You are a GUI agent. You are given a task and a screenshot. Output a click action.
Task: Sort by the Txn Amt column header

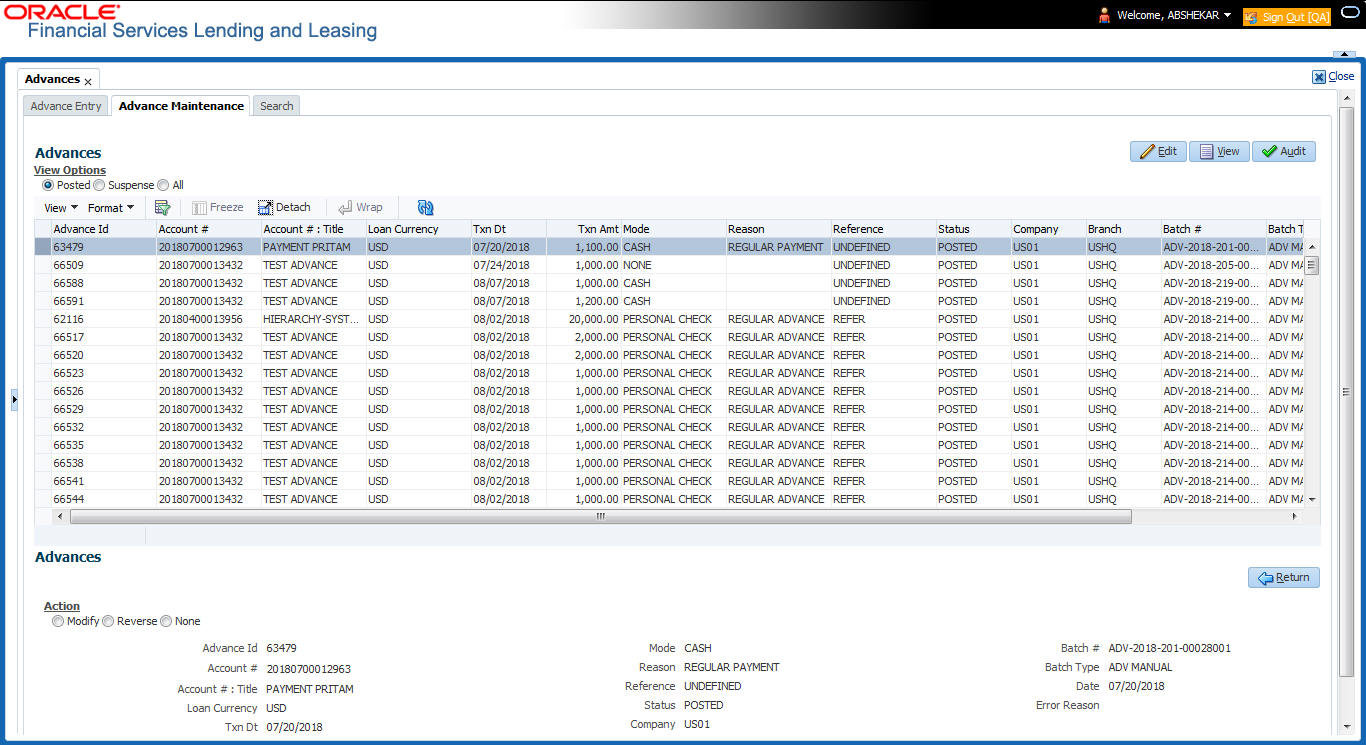pyautogui.click(x=584, y=229)
